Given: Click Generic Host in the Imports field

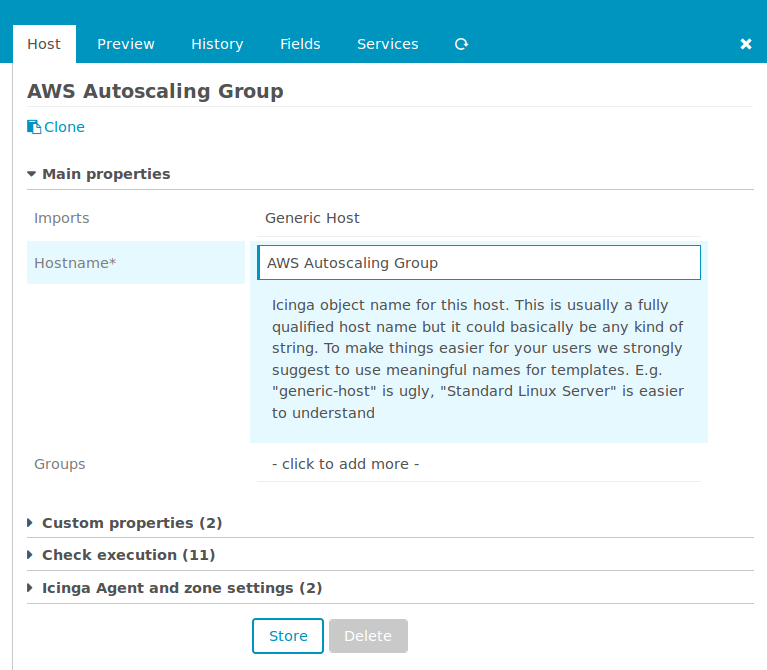Looking at the screenshot, I should (x=312, y=218).
